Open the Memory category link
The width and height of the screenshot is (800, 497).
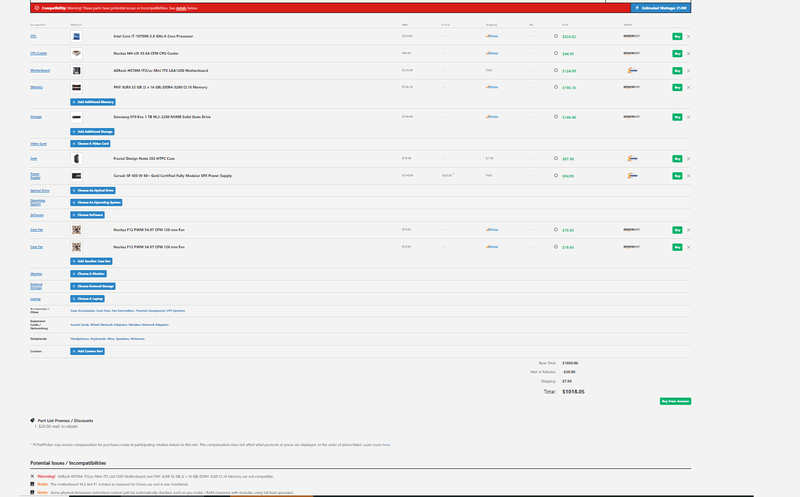click(37, 87)
